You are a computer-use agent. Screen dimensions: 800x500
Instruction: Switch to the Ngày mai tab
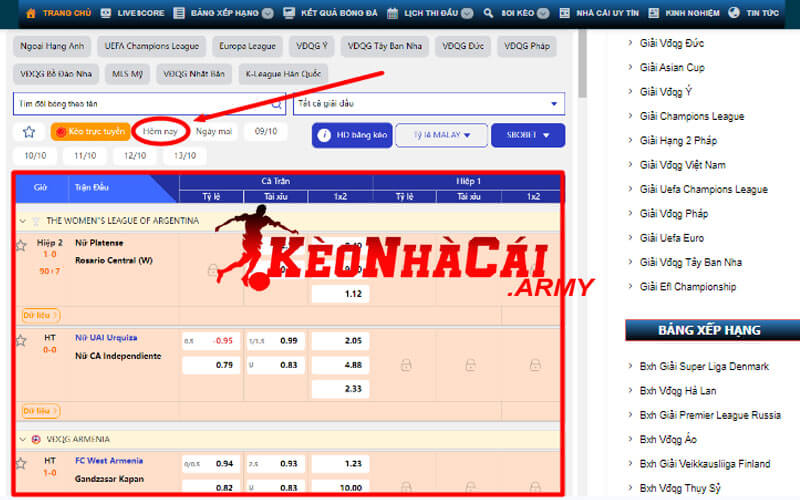pyautogui.click(x=214, y=131)
